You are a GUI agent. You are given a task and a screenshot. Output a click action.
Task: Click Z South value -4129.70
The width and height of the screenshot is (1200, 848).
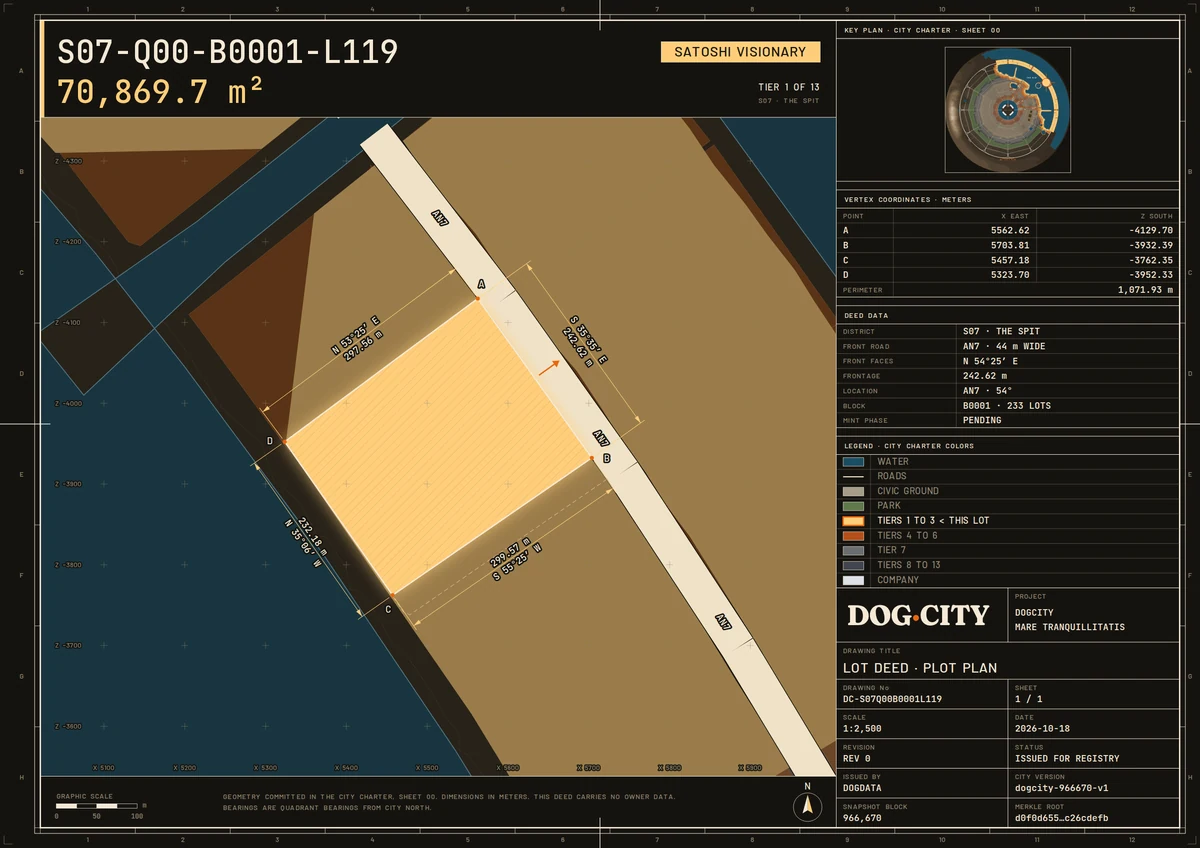[x=1150, y=230]
